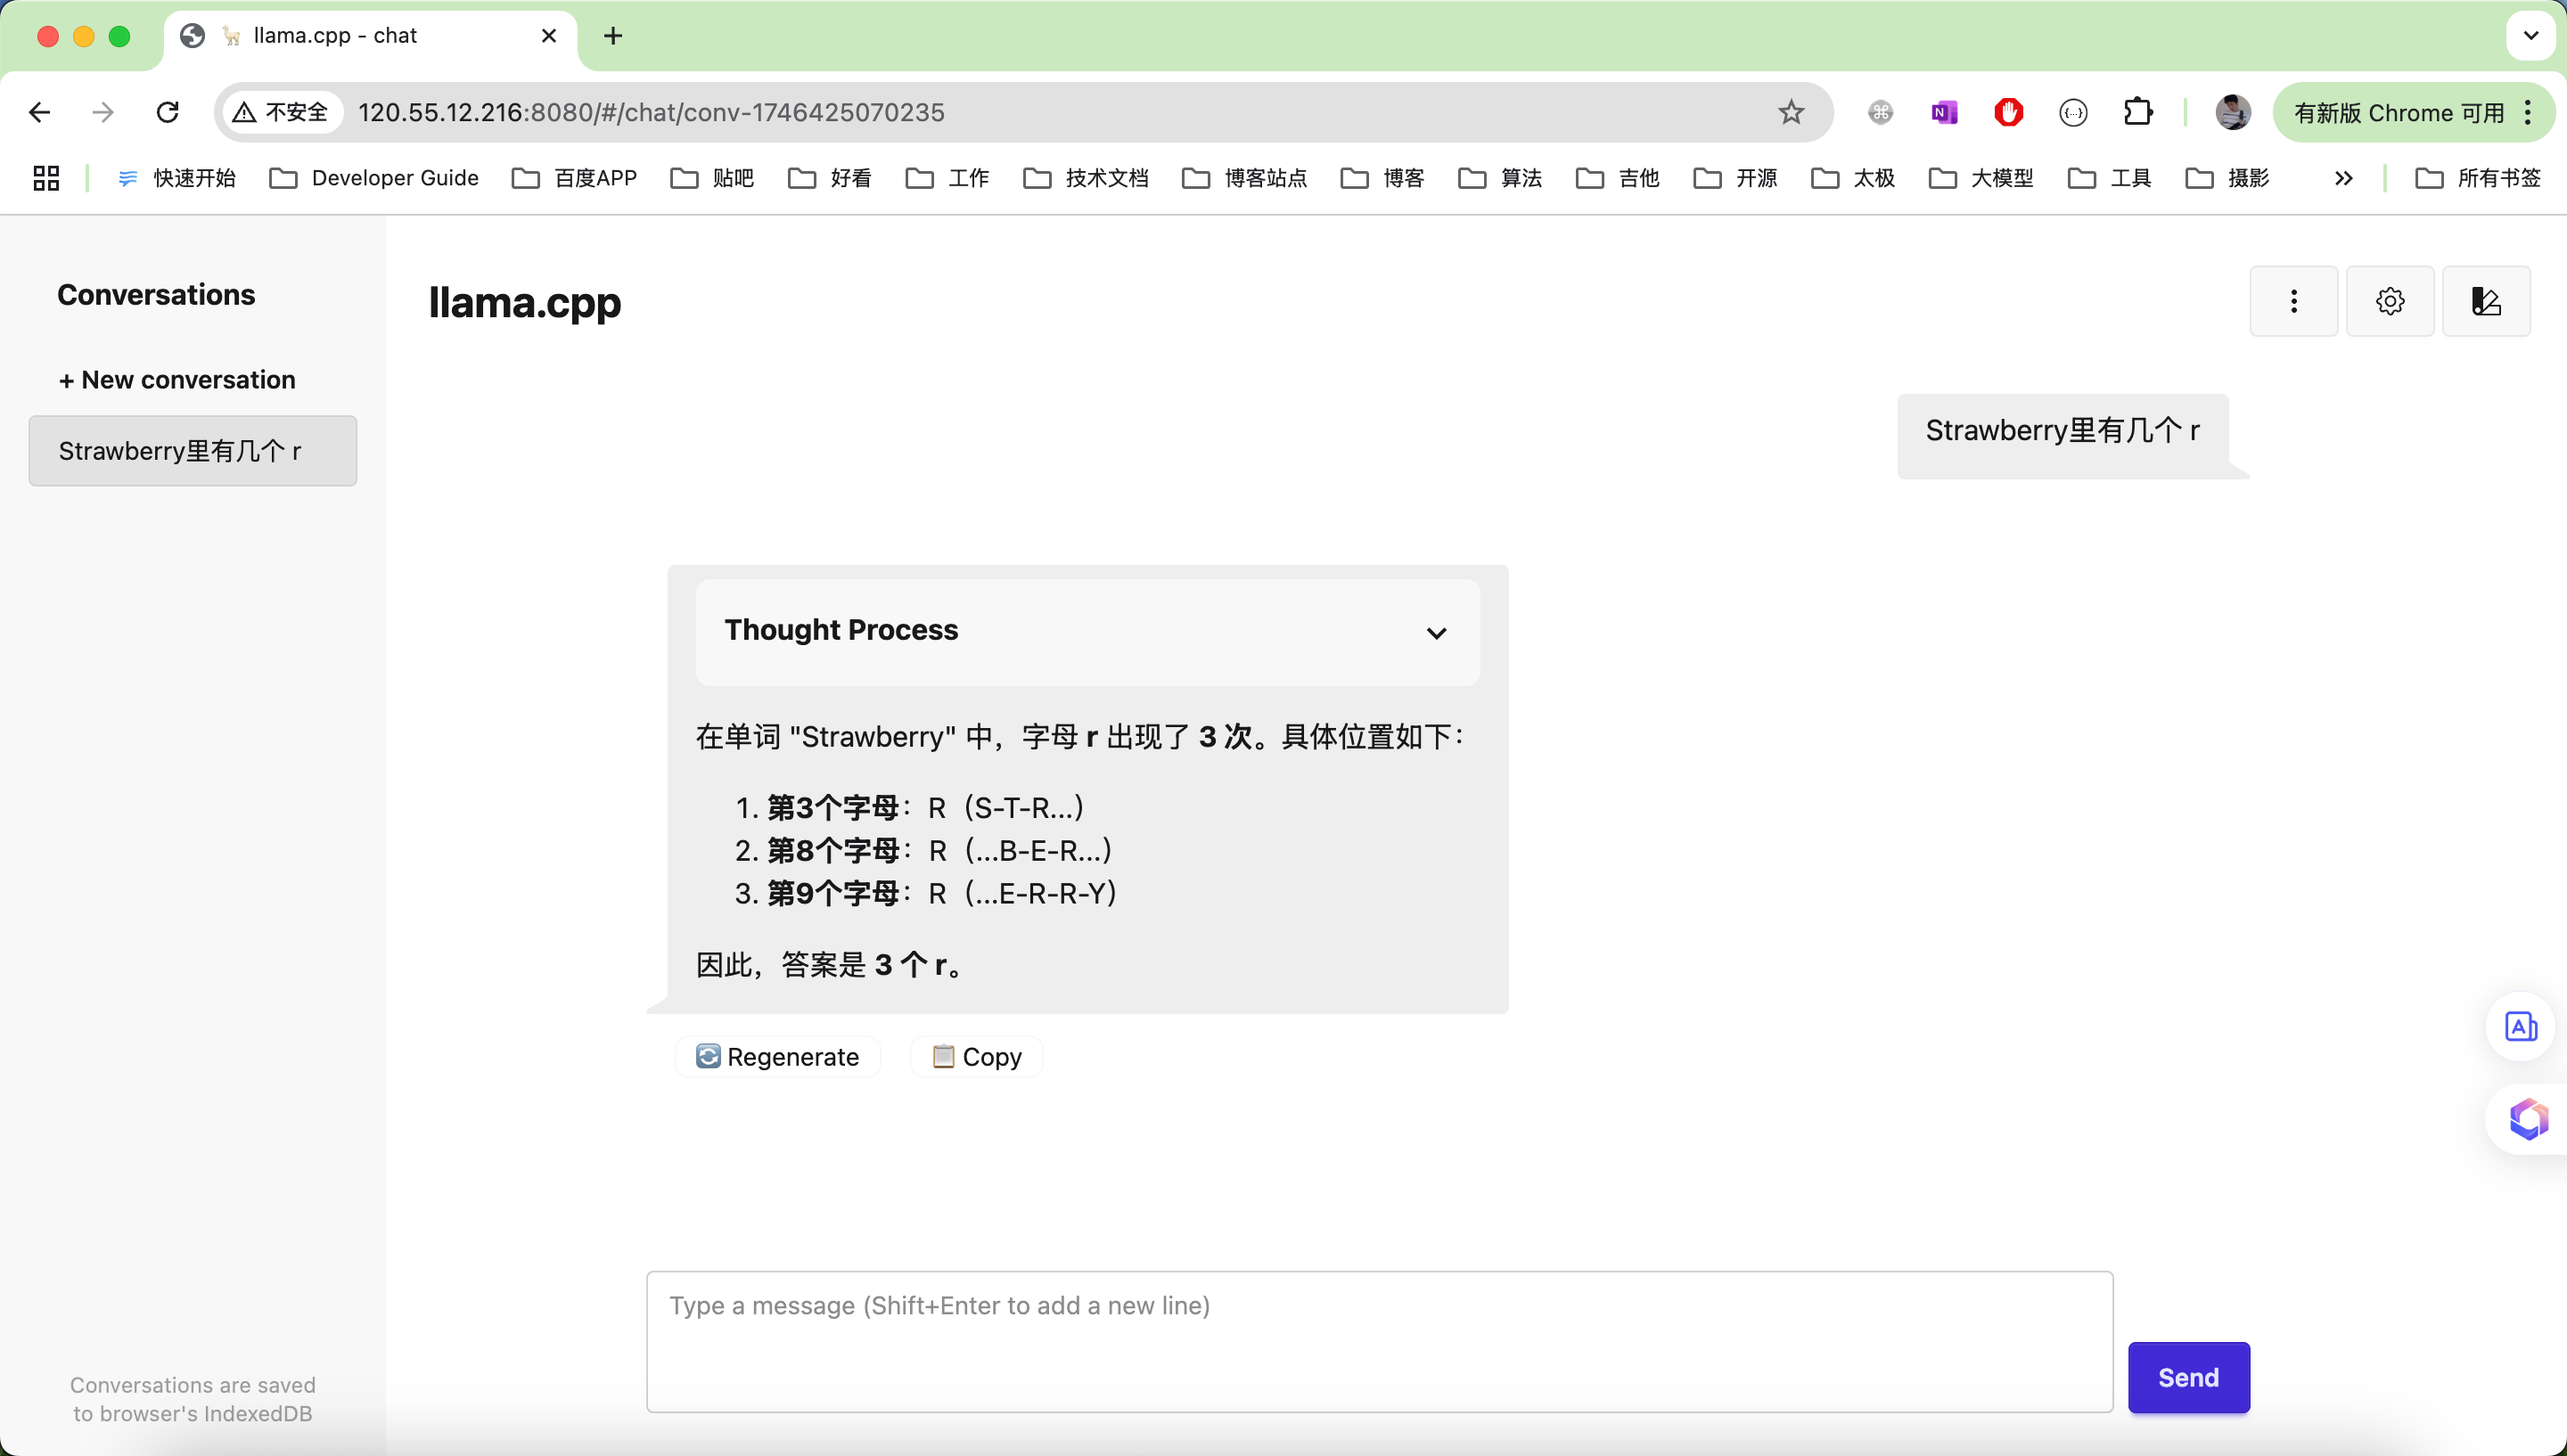Open the 博客站点 bookmark folder
The image size is (2567, 1456).
pos(1245,178)
